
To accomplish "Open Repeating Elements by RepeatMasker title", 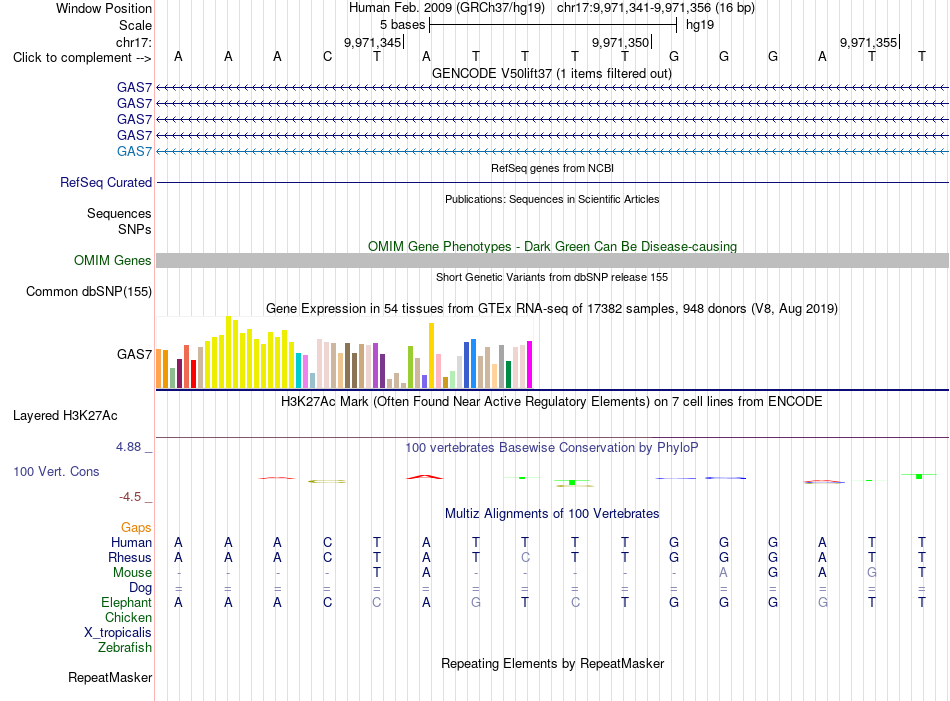I will coord(553,663).
